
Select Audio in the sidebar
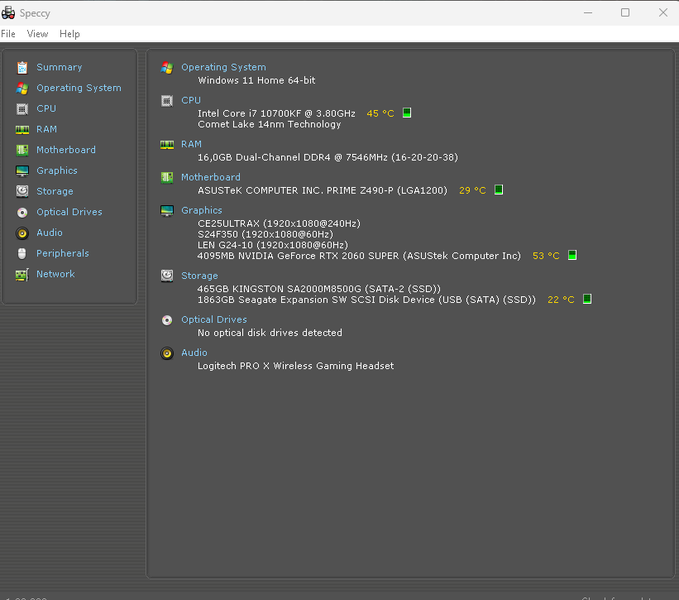pyautogui.click(x=49, y=233)
